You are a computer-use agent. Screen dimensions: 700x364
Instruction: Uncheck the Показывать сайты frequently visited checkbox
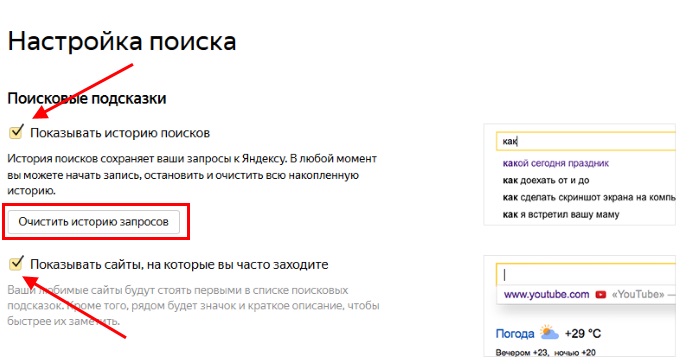click(16, 264)
